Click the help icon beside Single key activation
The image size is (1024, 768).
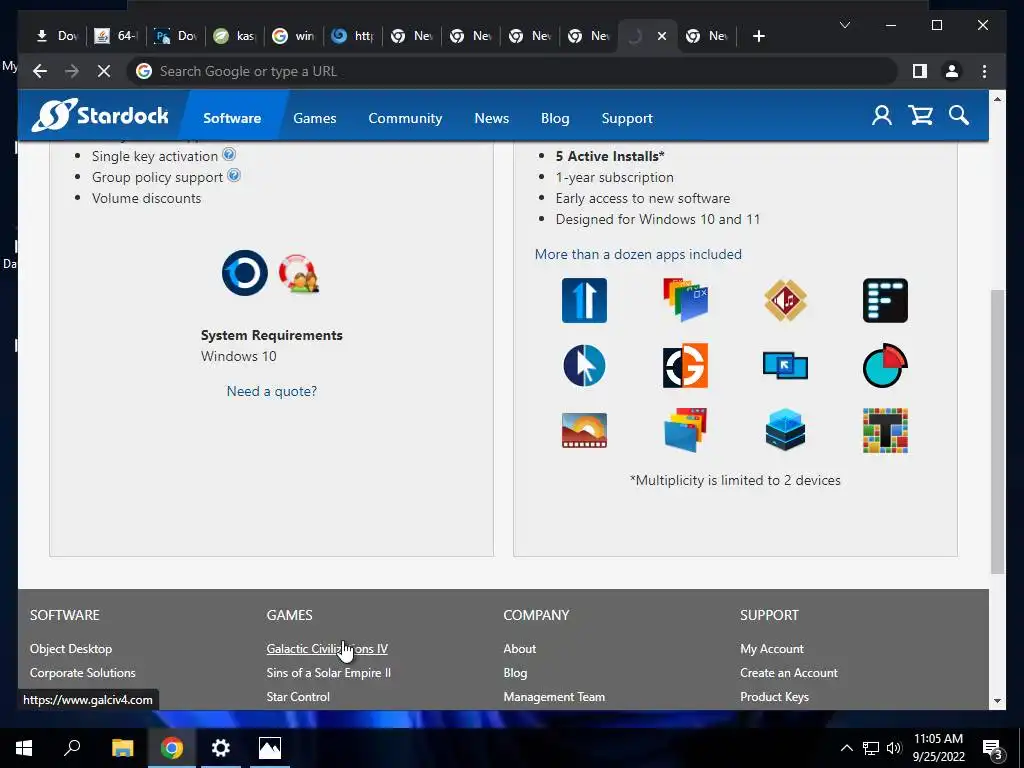pos(229,155)
